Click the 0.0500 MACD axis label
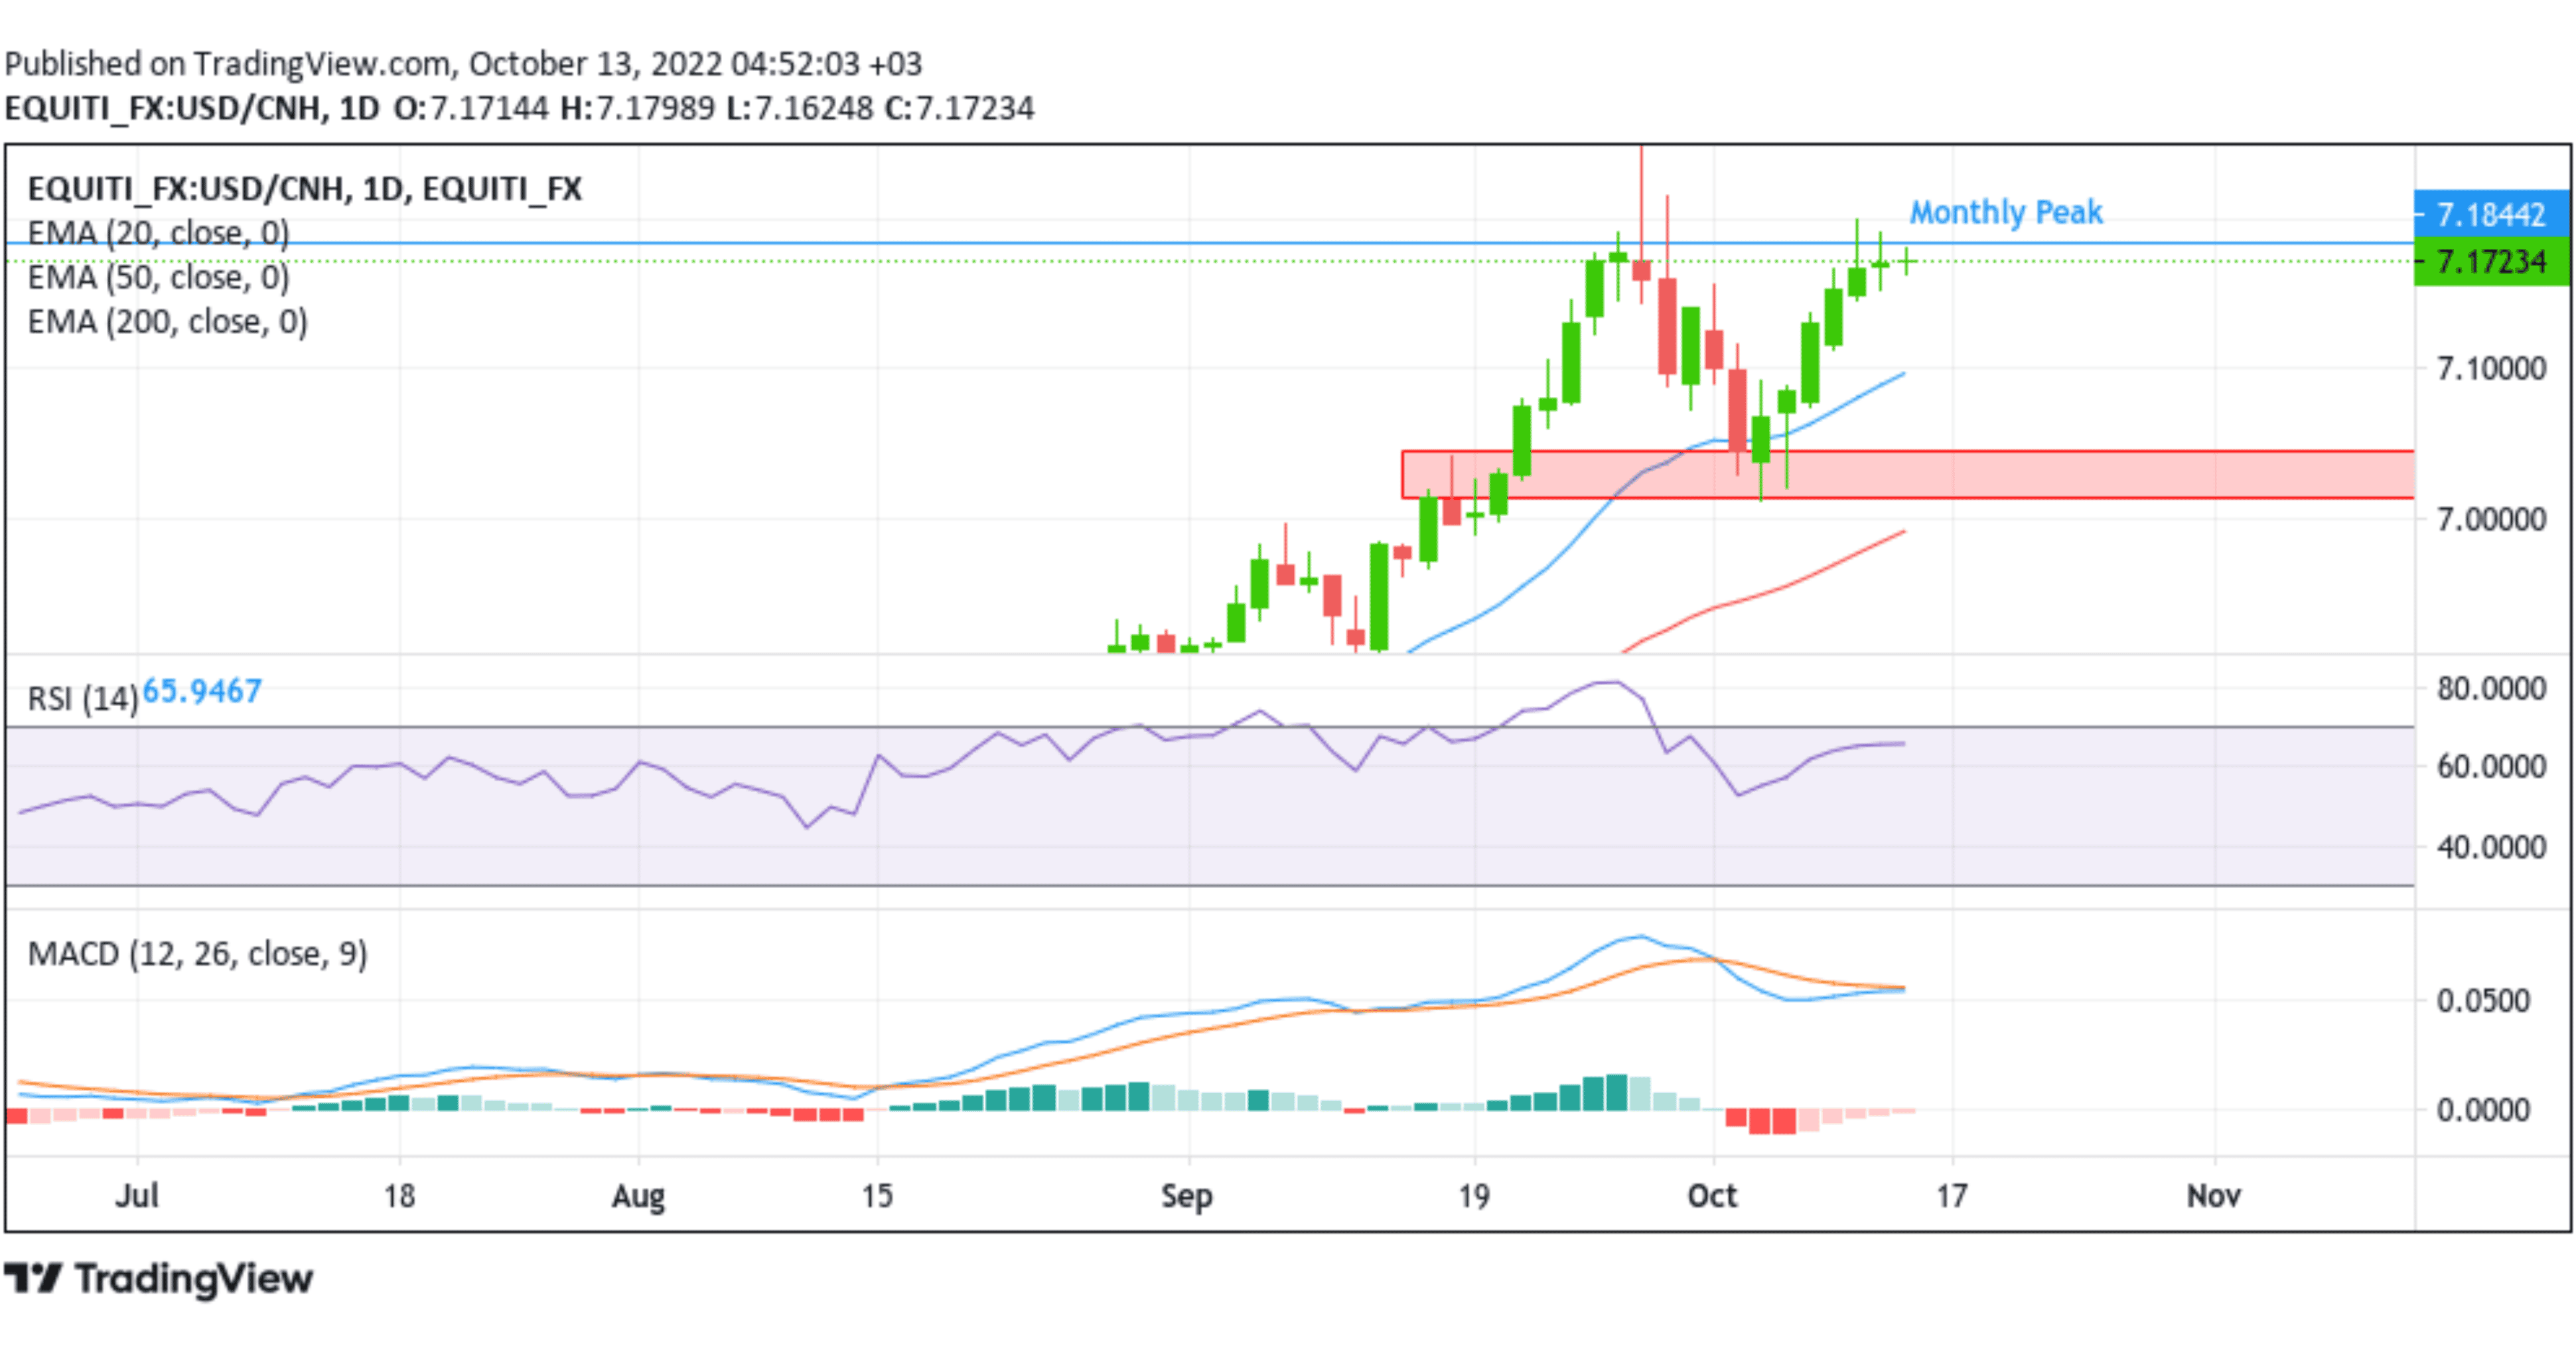Image resolution: width=2576 pixels, height=1354 pixels. click(x=2483, y=1000)
